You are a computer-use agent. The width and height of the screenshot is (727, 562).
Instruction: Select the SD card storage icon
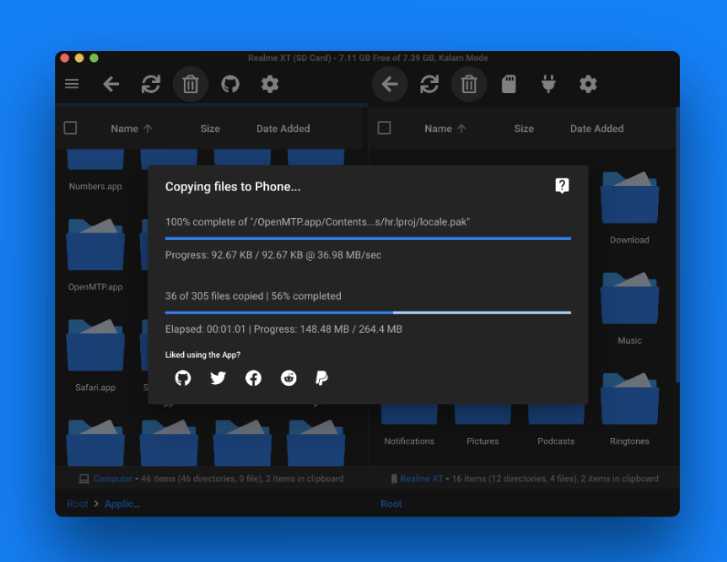[x=509, y=84]
